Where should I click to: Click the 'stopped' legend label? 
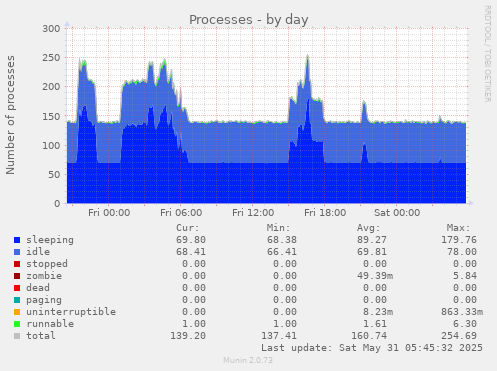(x=47, y=264)
